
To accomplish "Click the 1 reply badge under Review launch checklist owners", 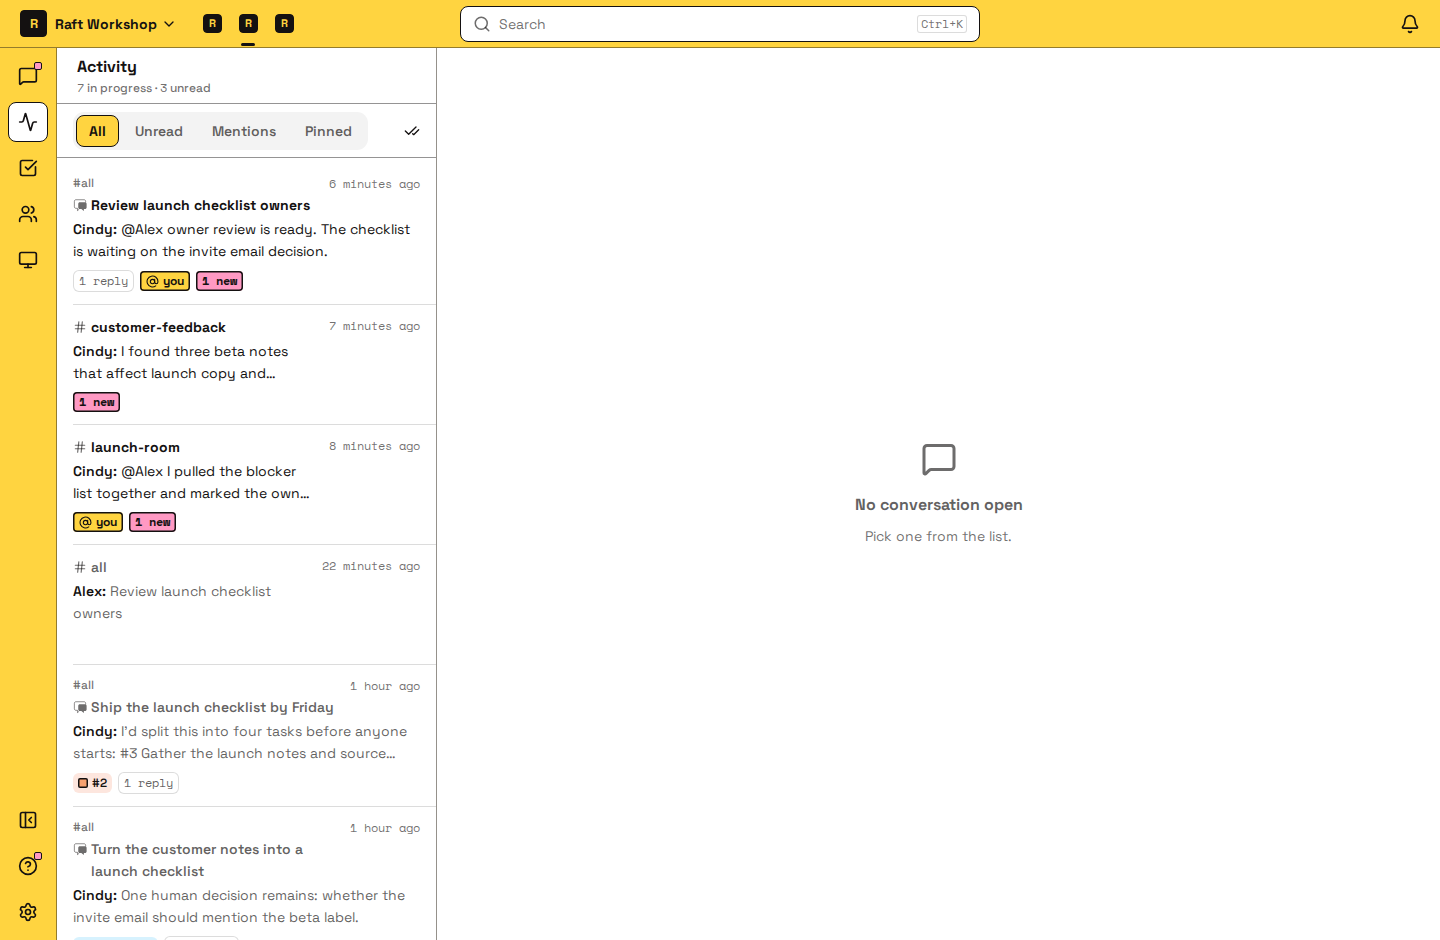I will (104, 281).
